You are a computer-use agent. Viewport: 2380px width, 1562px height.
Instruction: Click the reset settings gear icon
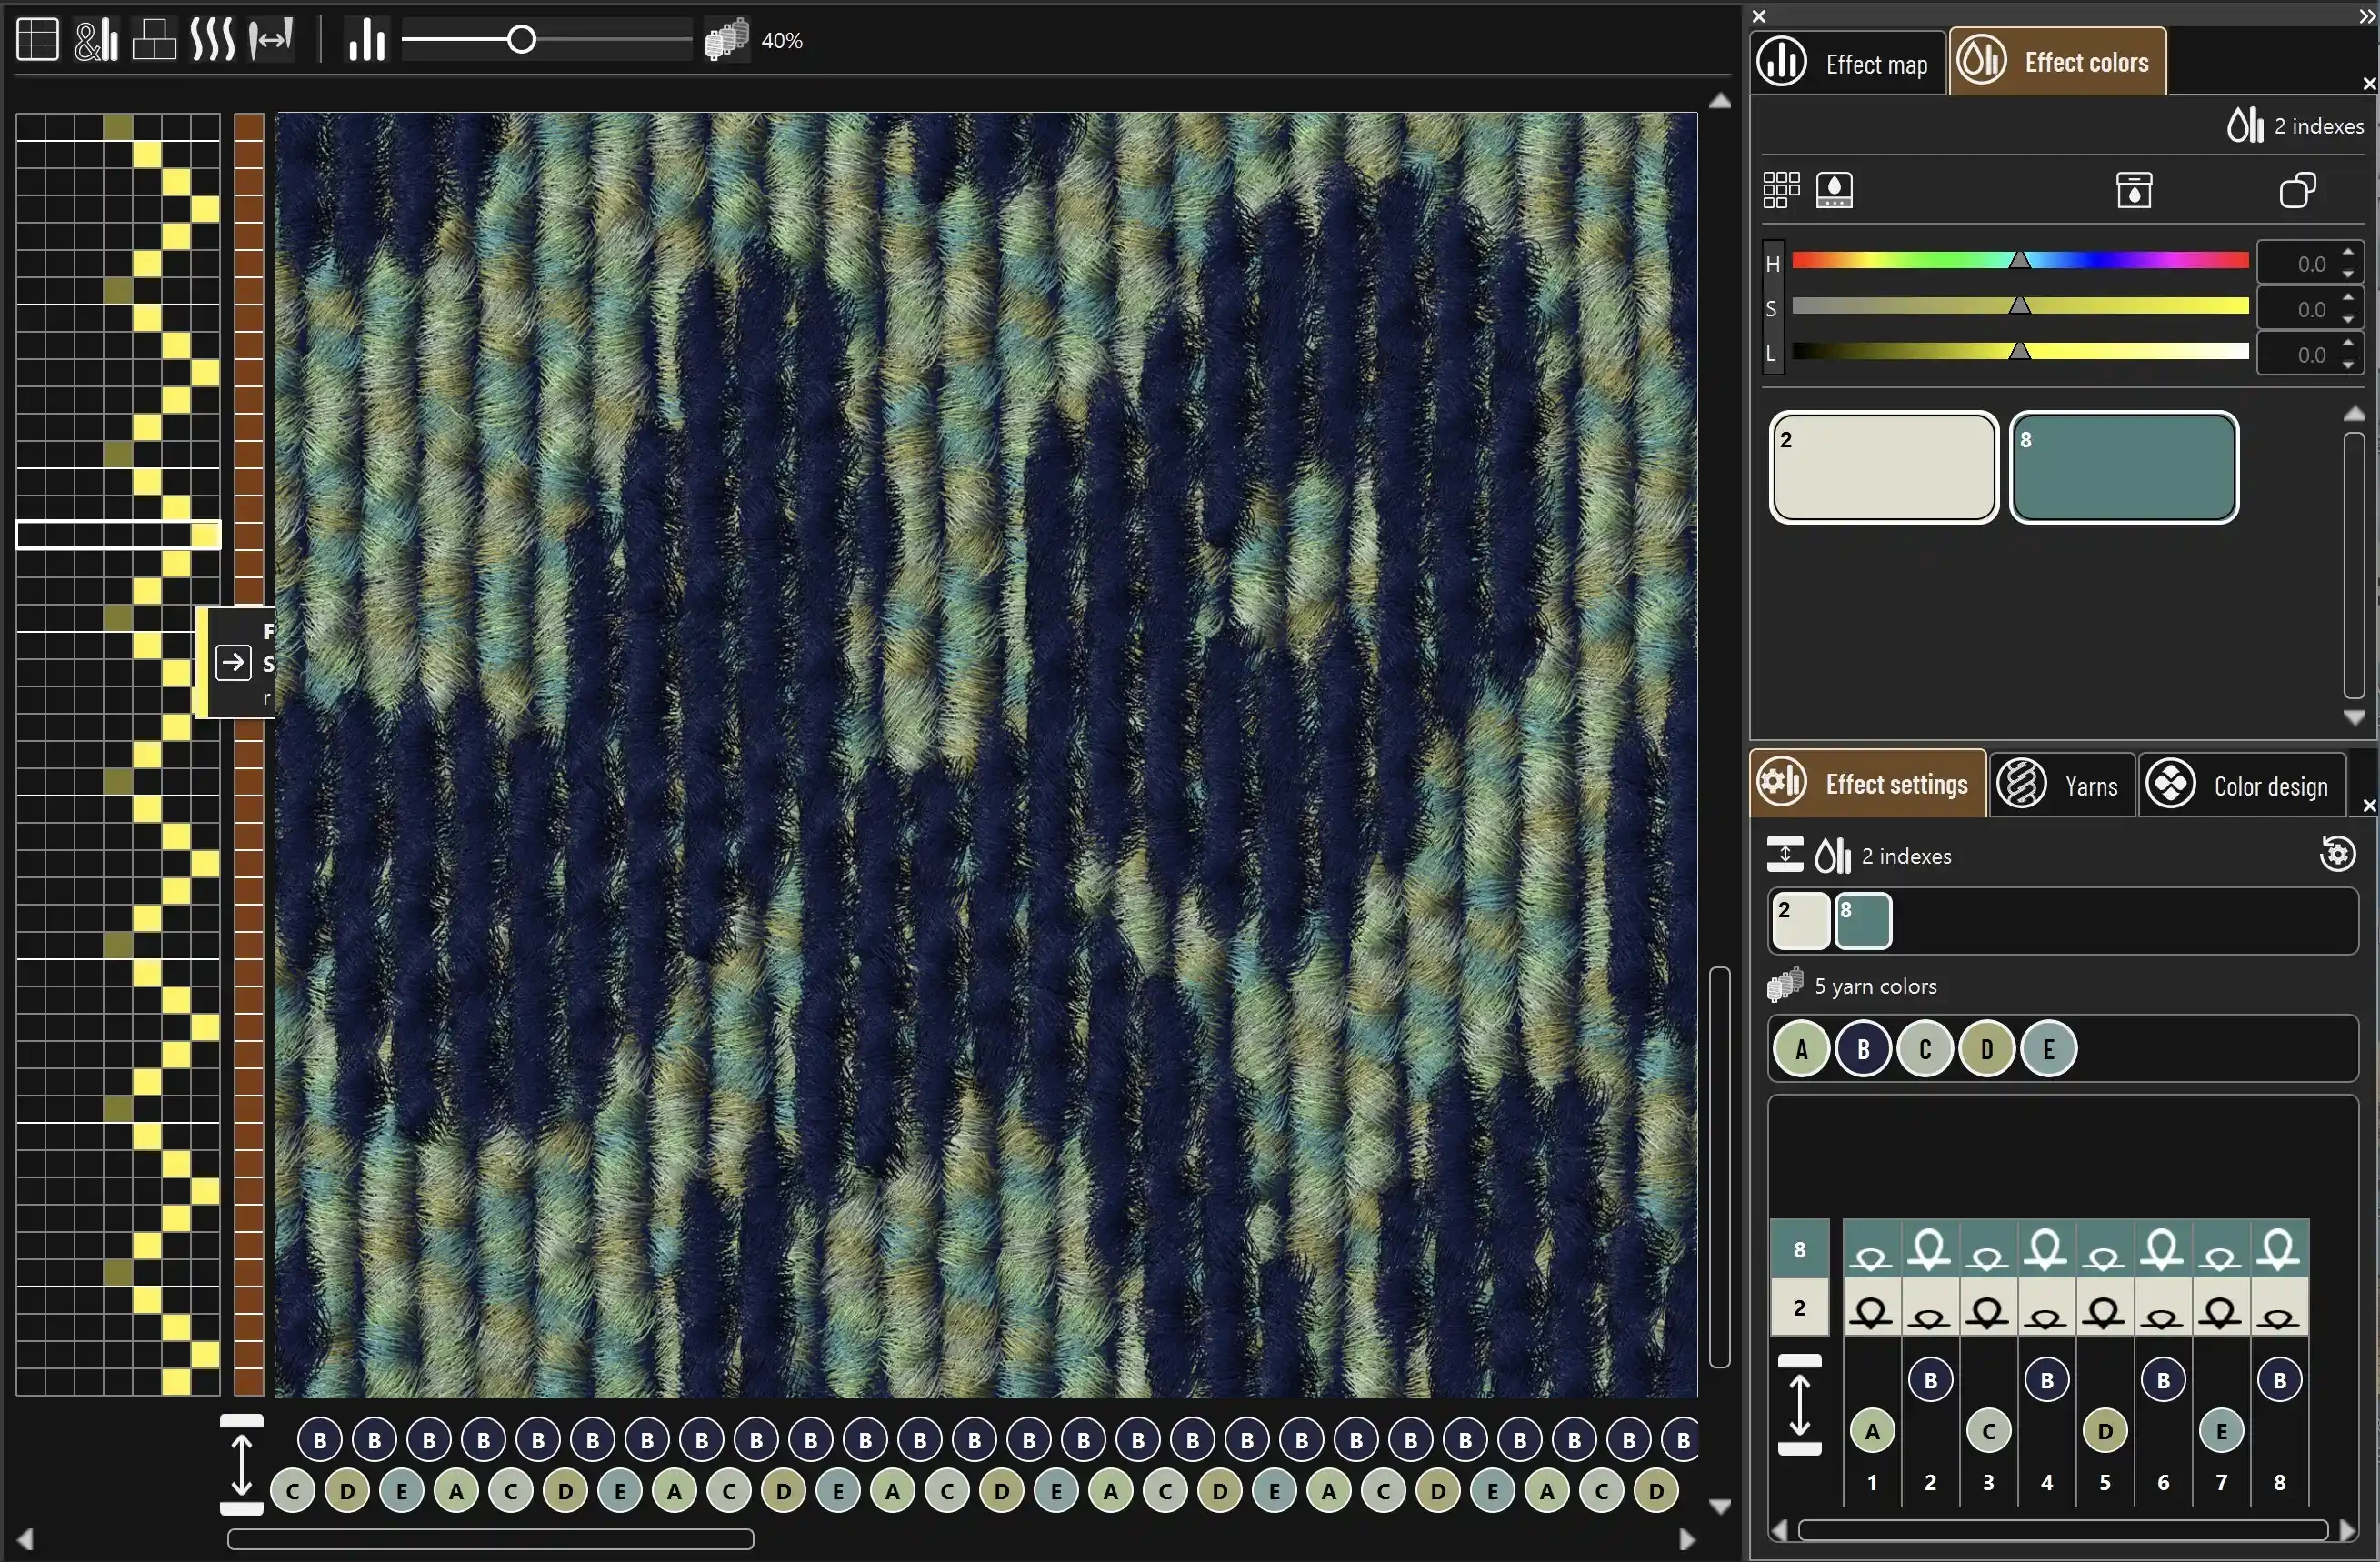pyautogui.click(x=2337, y=853)
